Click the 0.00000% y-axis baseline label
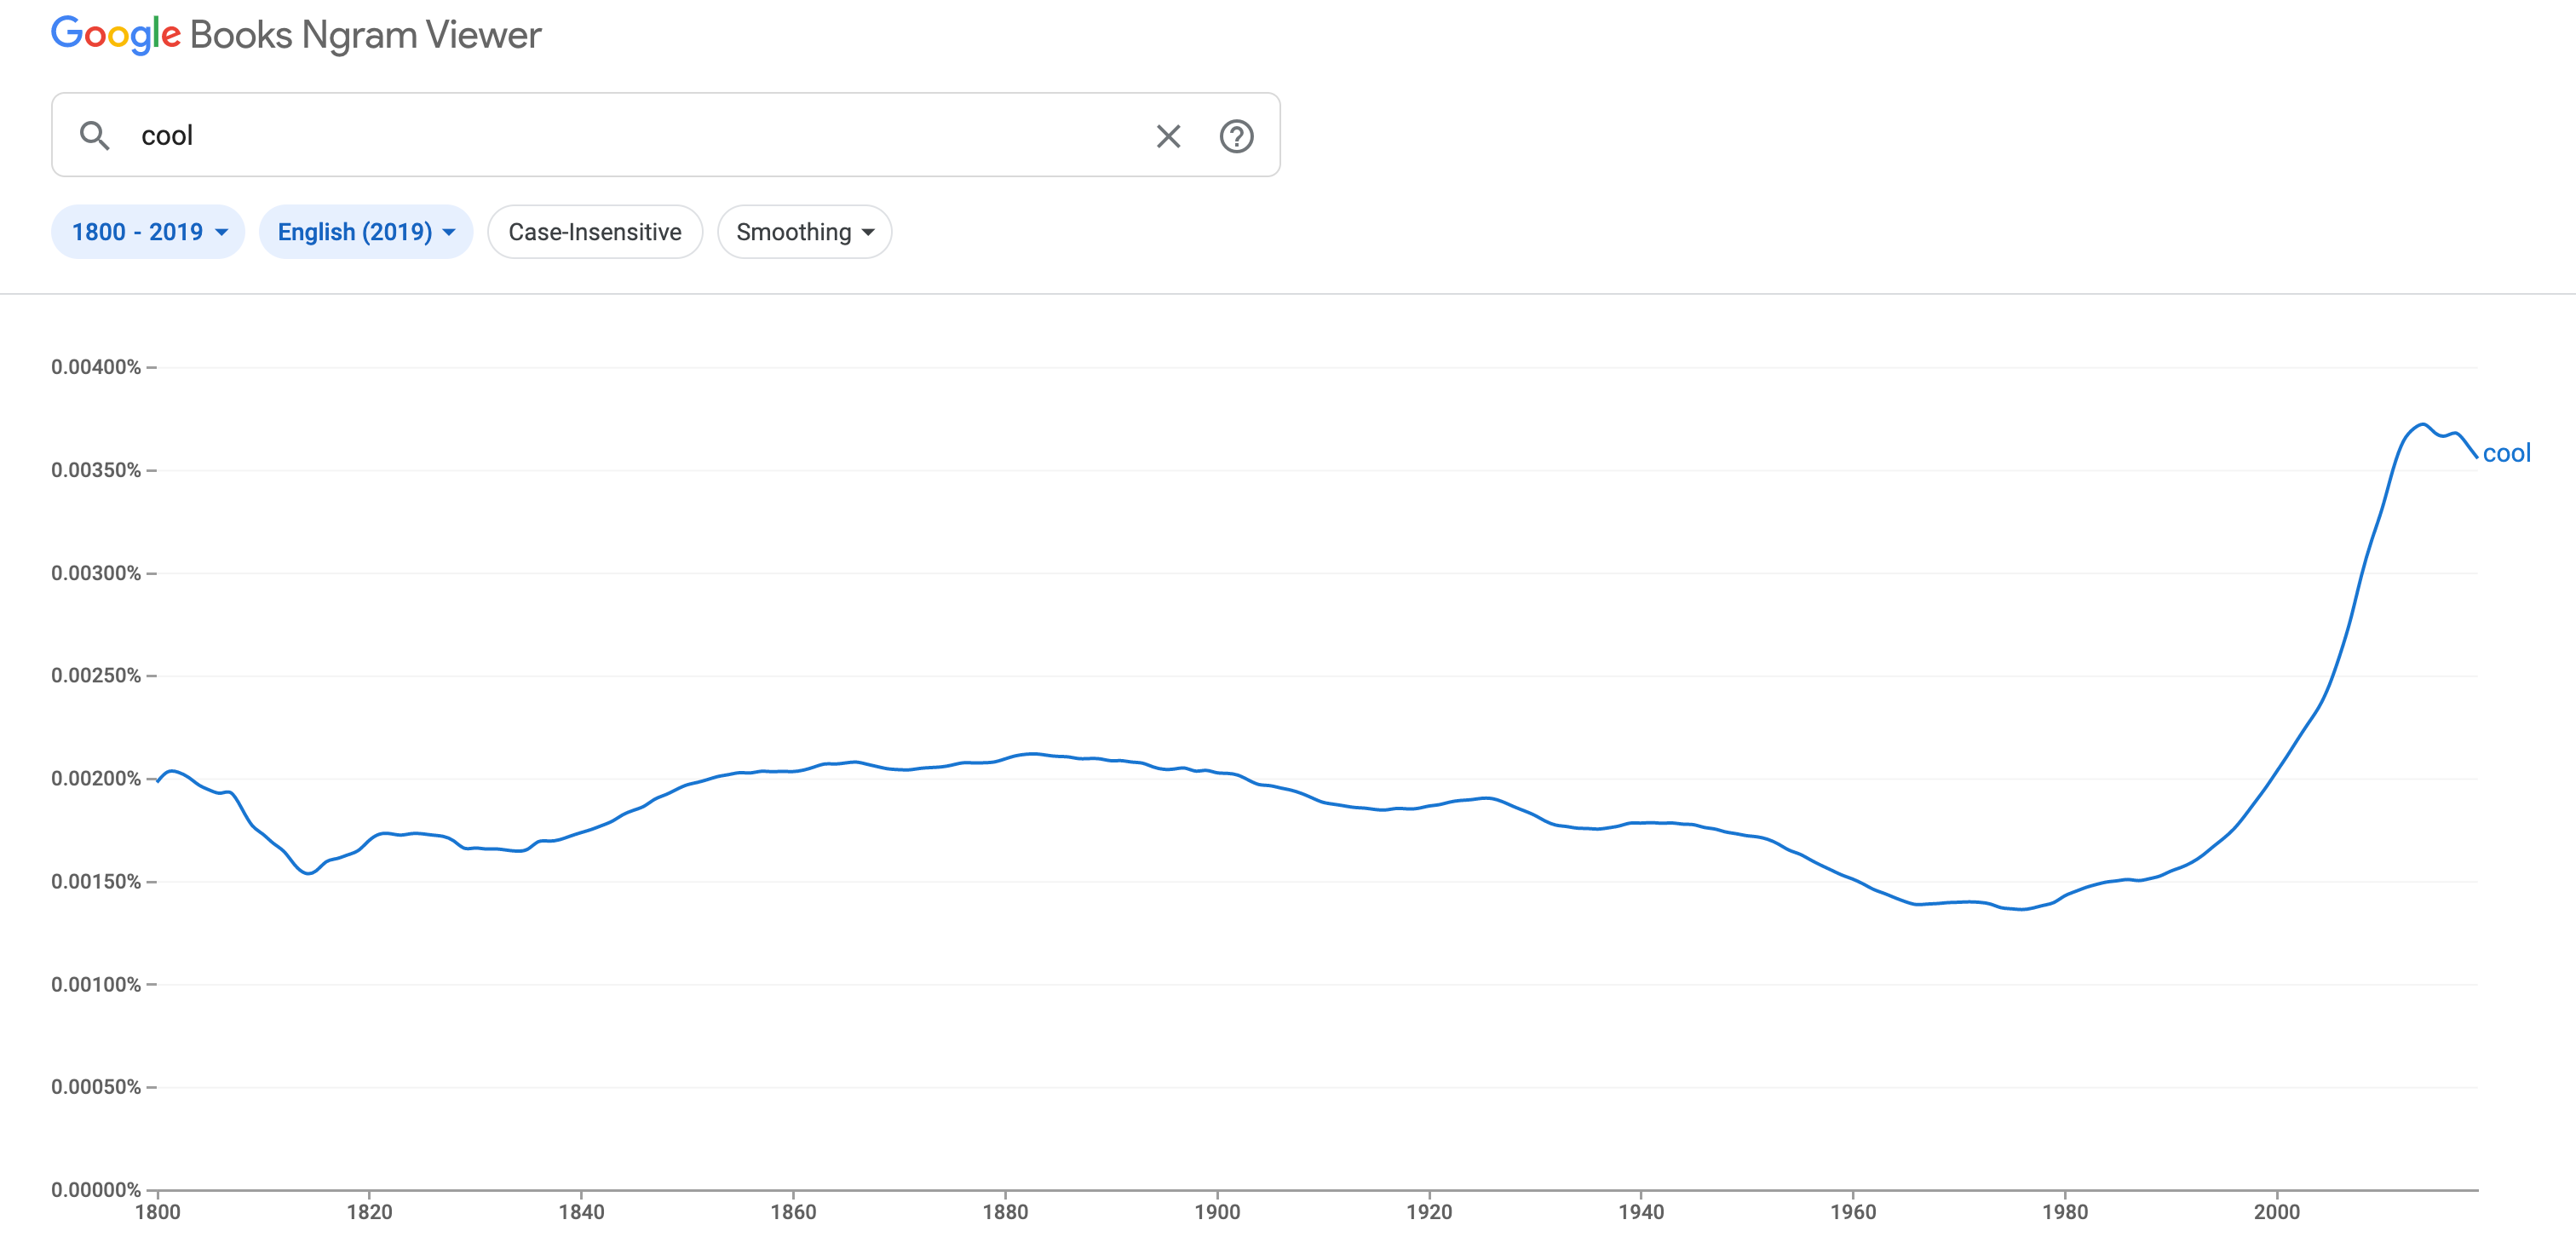 pos(96,1190)
